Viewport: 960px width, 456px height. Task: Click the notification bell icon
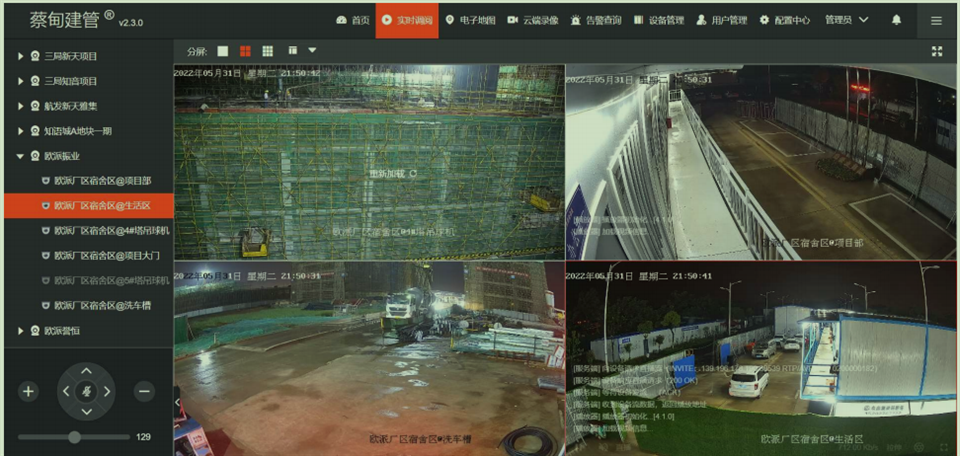click(896, 20)
